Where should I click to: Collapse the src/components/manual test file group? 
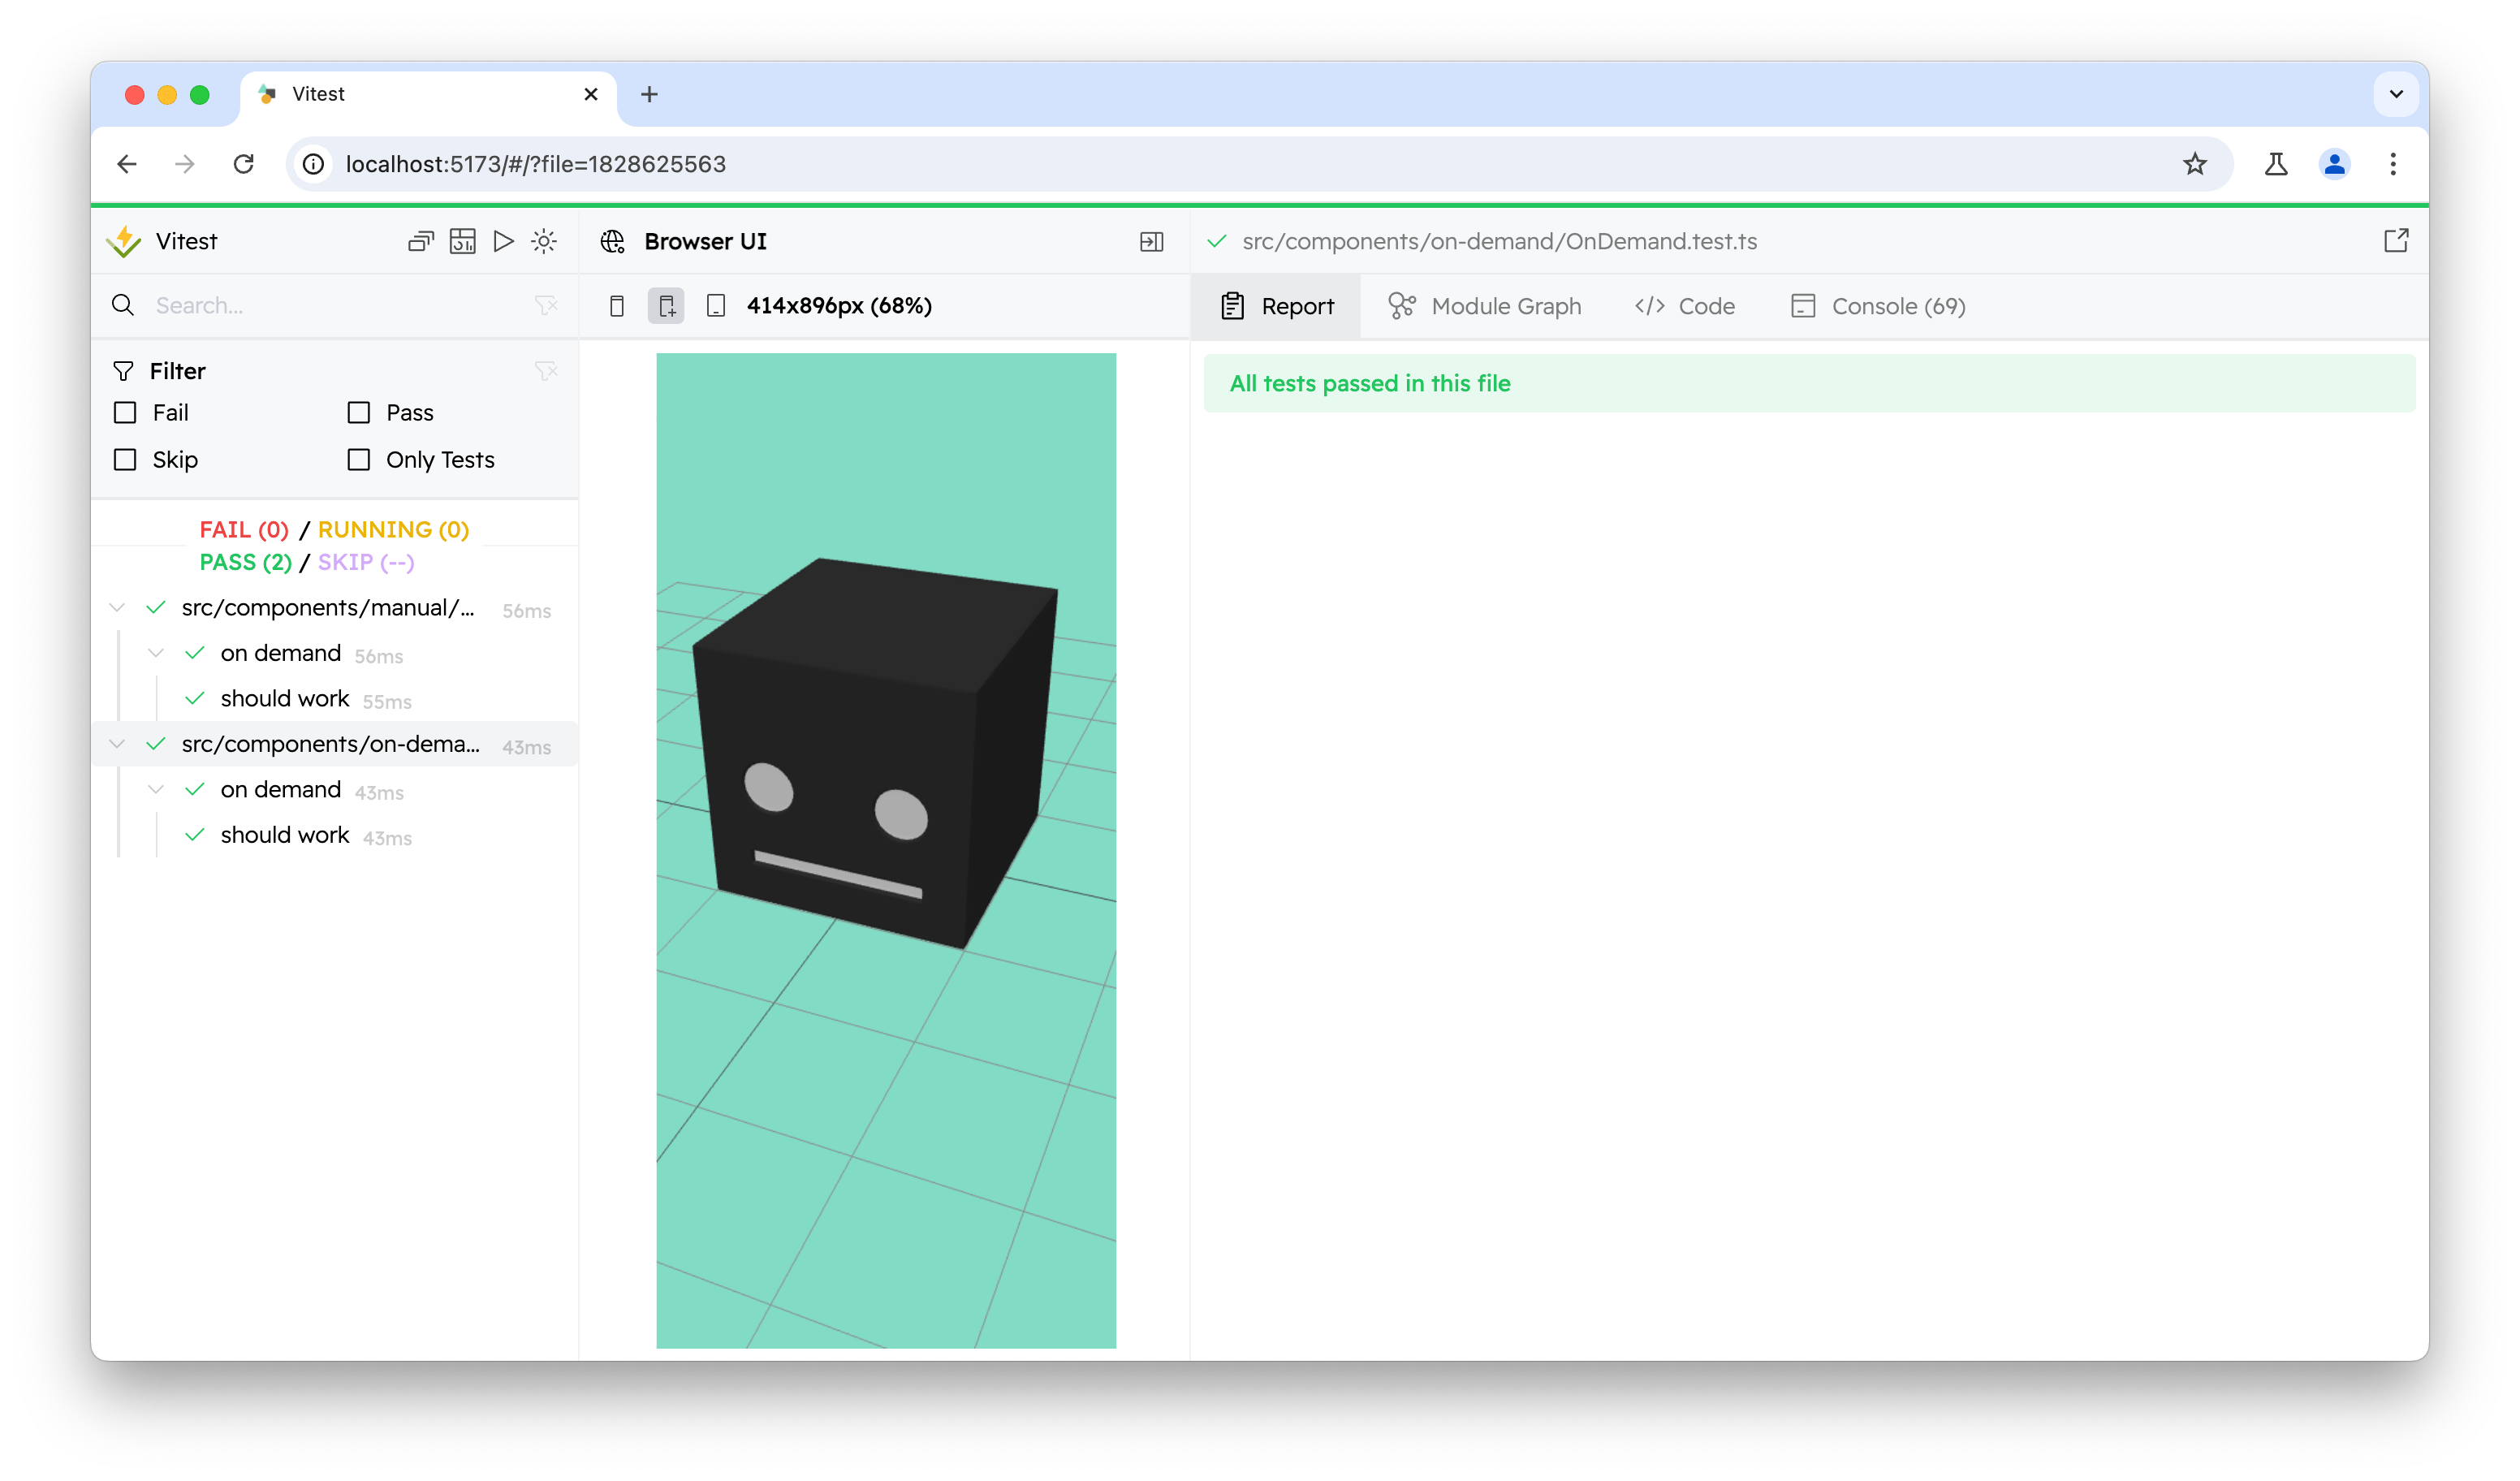pos(116,607)
